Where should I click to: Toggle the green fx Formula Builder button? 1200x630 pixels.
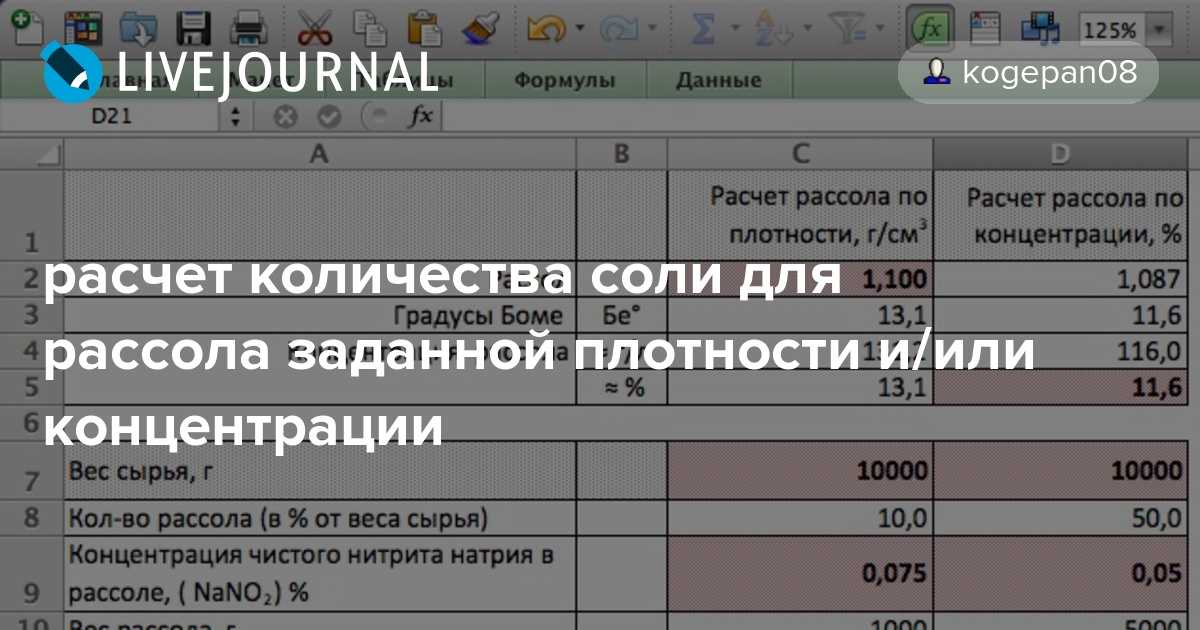tap(930, 29)
